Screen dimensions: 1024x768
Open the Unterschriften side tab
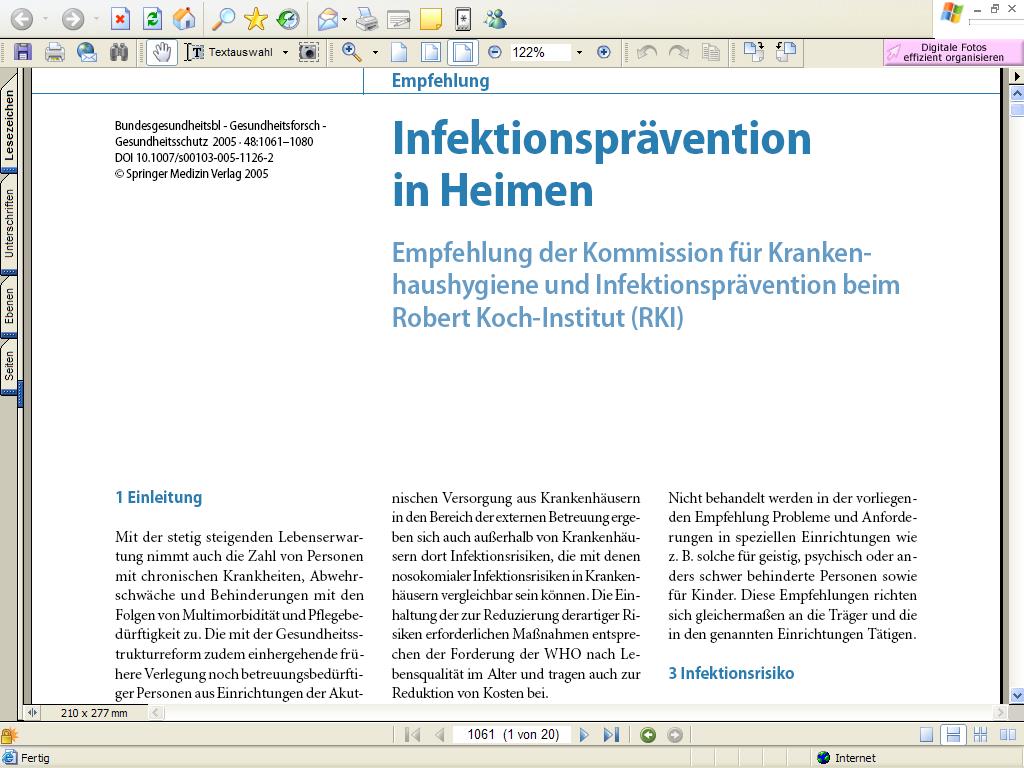pos(9,223)
